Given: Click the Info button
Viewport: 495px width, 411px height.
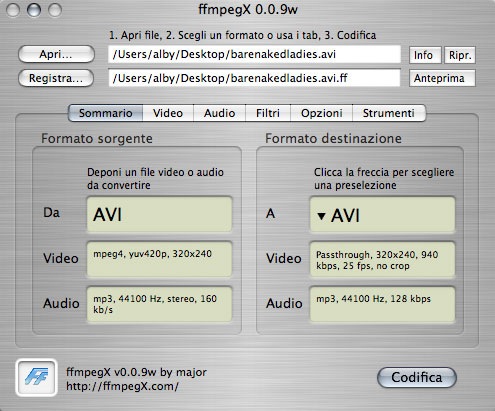Looking at the screenshot, I should tap(425, 55).
